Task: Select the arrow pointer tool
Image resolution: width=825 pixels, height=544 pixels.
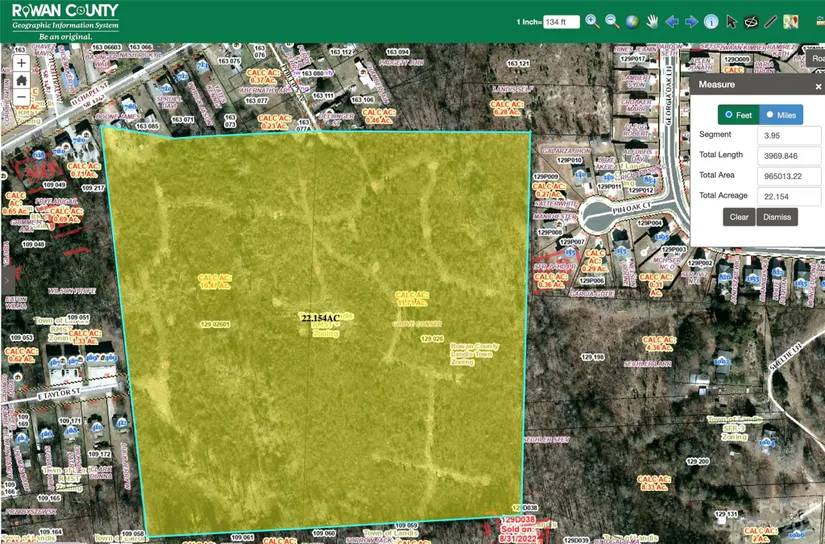Action: 731,21
